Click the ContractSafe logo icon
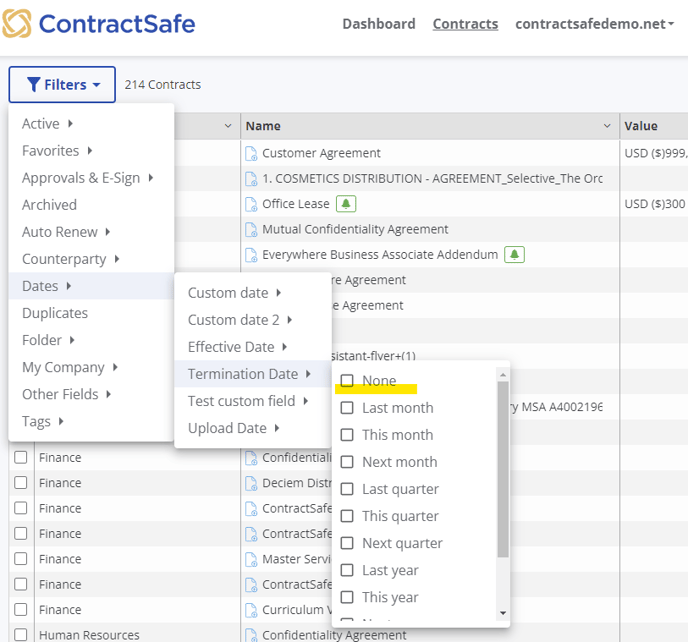The height and width of the screenshot is (642, 688). click(16, 24)
